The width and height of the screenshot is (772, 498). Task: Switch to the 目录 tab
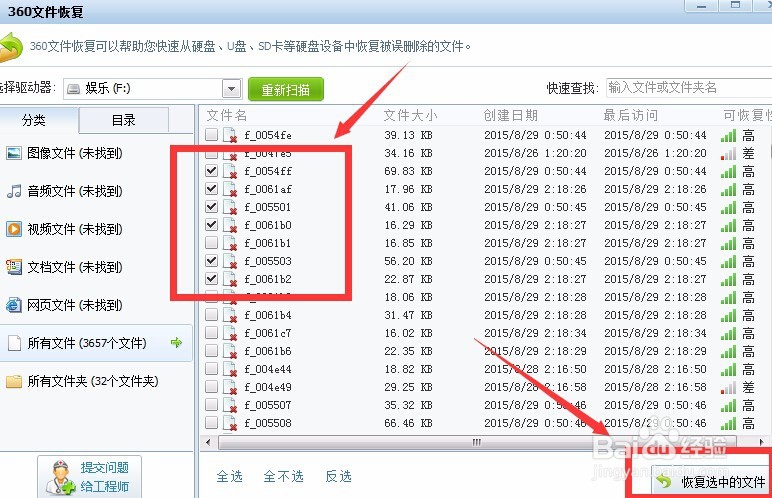click(x=124, y=120)
